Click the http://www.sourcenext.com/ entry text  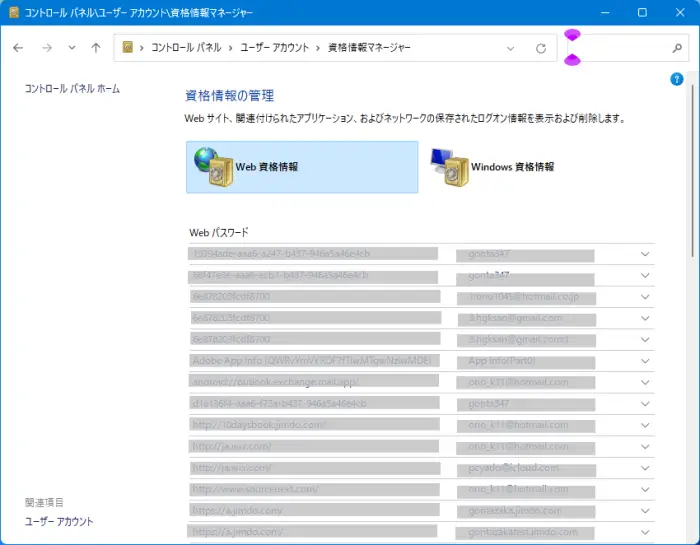tap(255, 489)
